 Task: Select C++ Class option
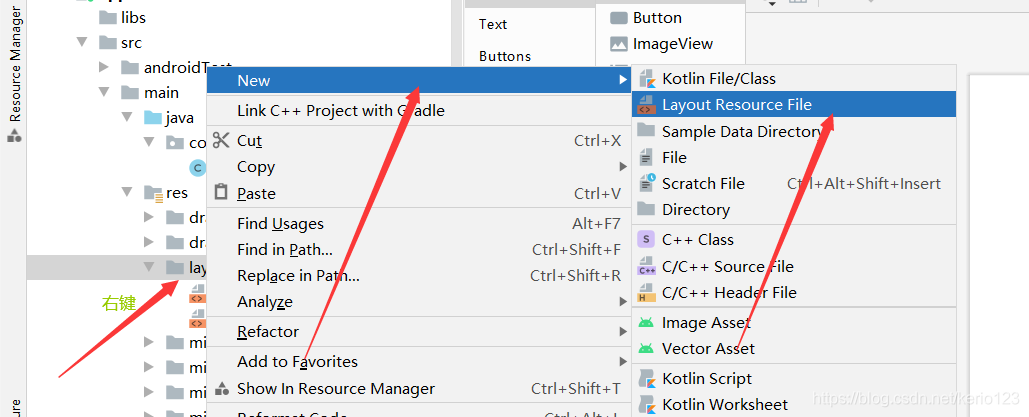794,240
